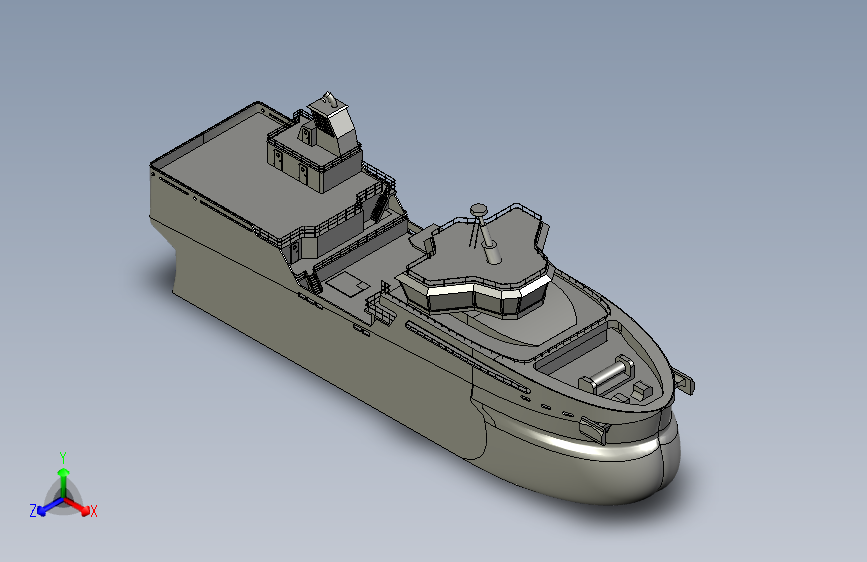The image size is (867, 562).
Task: Select the Z label on orientation triad
Action: pos(33,511)
